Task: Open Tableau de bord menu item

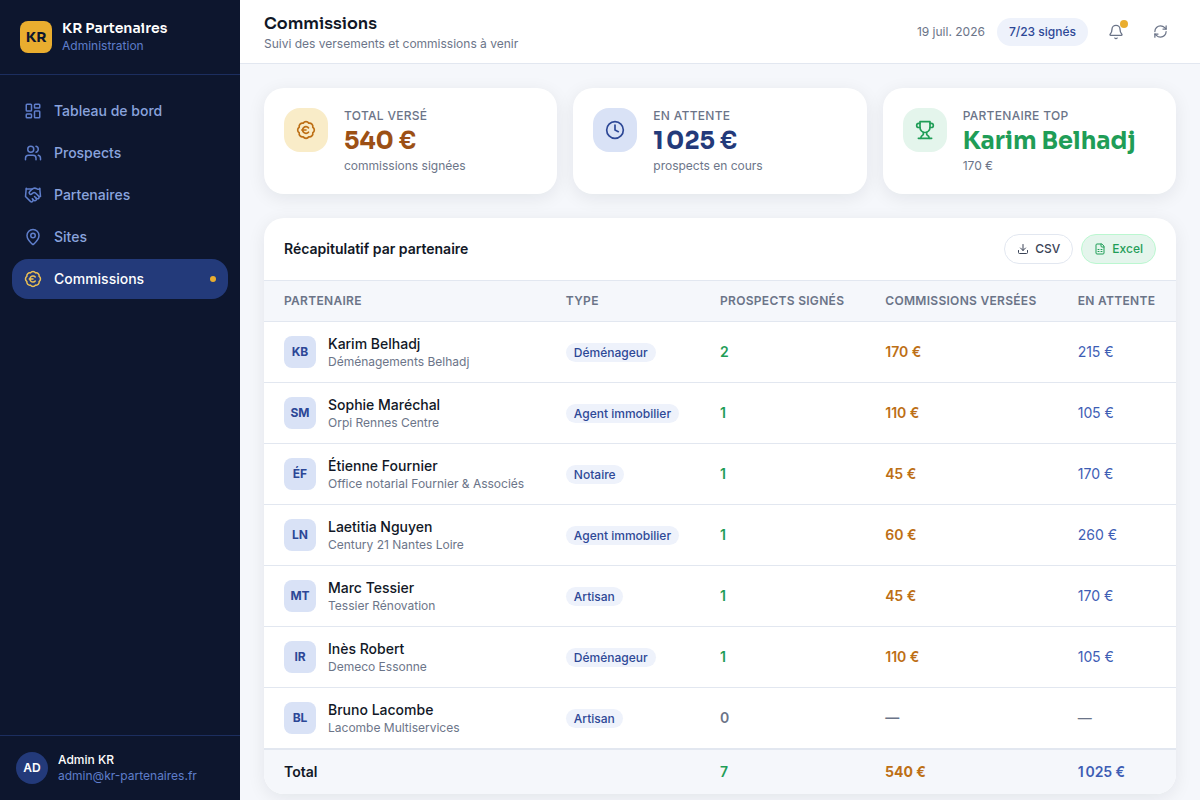Action: [120, 111]
